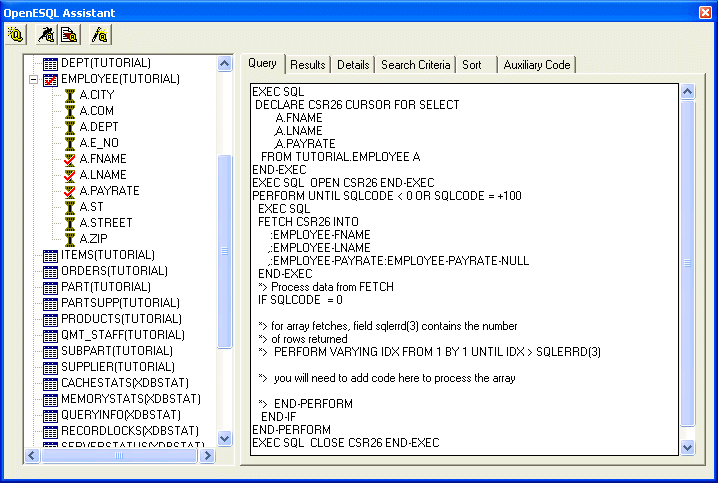Close the OpenESQL Assistant window

[x=705, y=12]
